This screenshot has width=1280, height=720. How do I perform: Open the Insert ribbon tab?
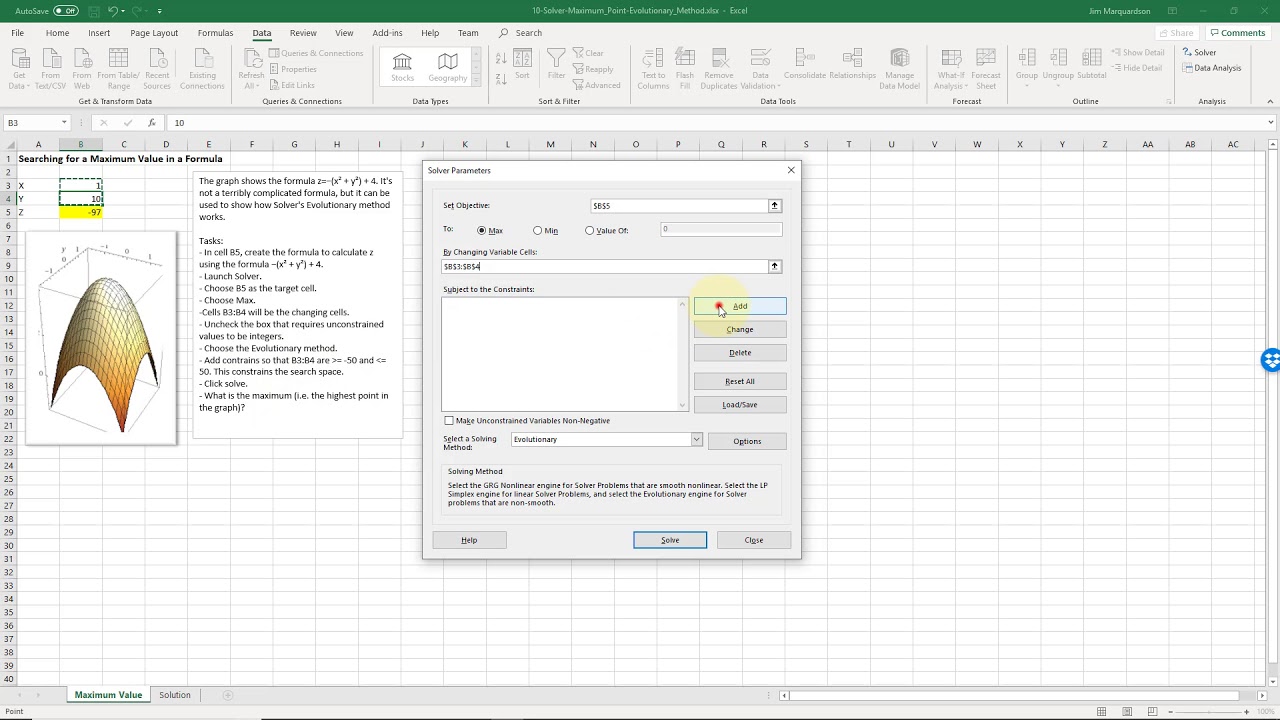[99, 33]
